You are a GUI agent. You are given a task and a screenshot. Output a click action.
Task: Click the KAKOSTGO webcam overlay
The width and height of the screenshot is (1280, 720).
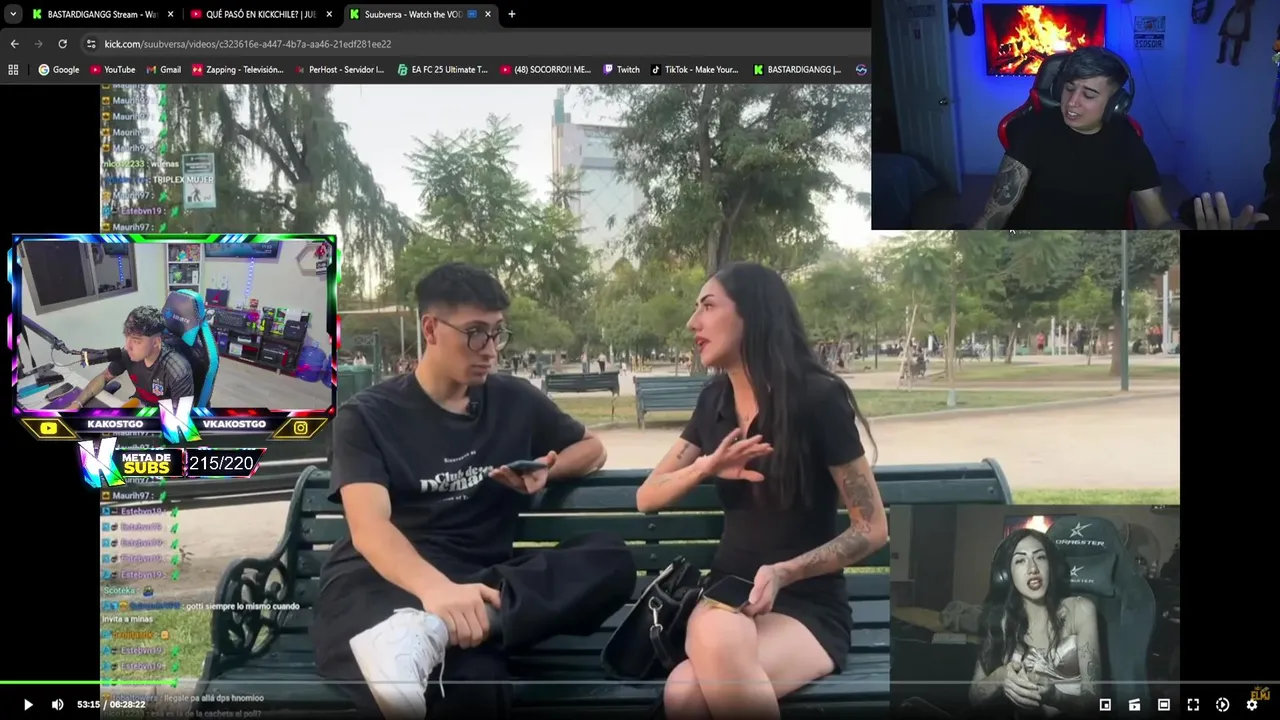[x=174, y=326]
